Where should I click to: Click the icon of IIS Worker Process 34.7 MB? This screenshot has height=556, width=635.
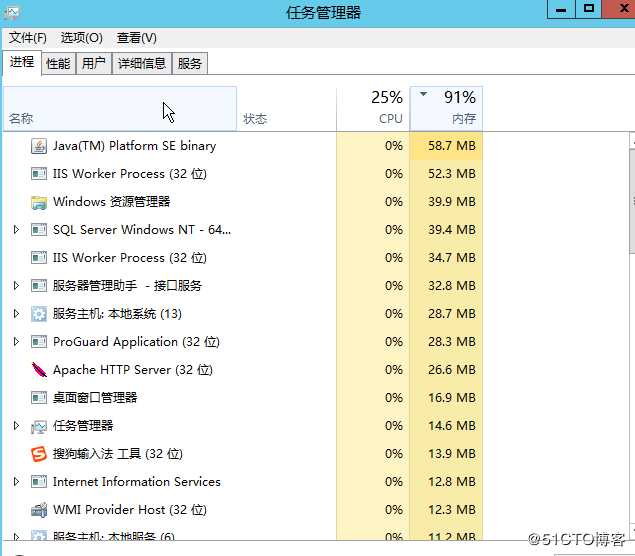coord(39,258)
